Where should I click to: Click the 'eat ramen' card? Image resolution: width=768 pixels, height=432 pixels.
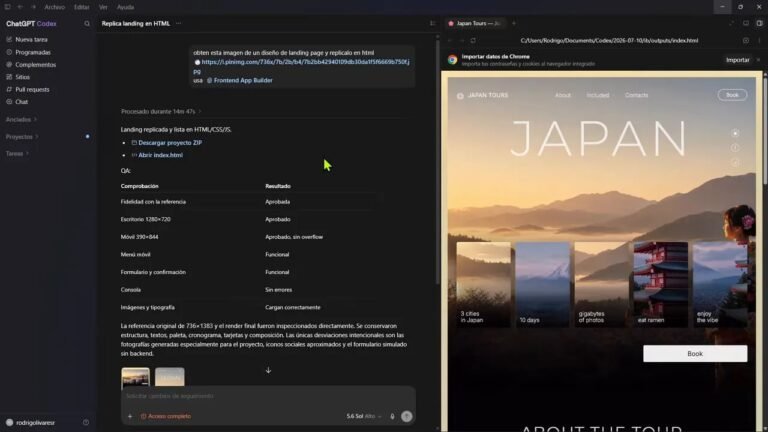pyautogui.click(x=660, y=284)
